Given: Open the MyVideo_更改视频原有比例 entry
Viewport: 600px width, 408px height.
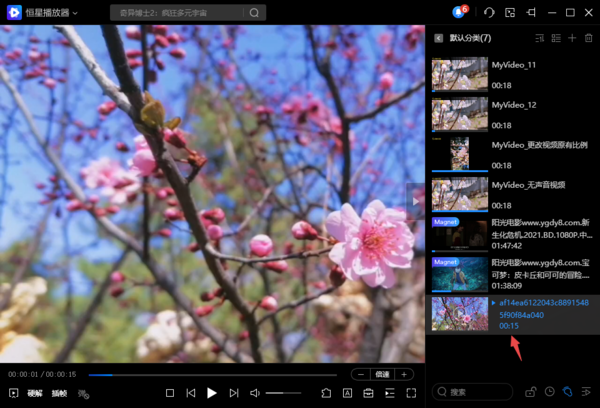Looking at the screenshot, I should coord(512,154).
